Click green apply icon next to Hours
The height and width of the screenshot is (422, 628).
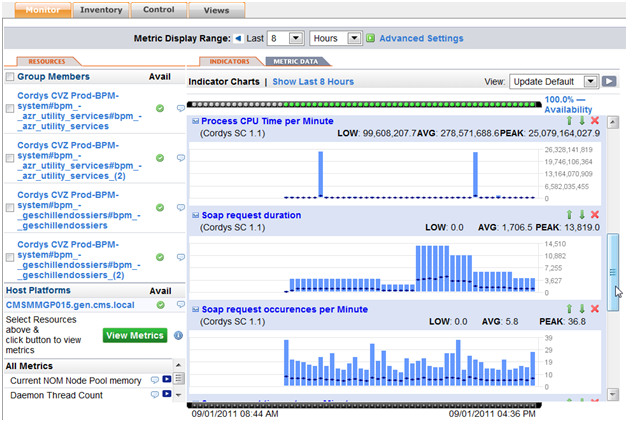[x=370, y=38]
